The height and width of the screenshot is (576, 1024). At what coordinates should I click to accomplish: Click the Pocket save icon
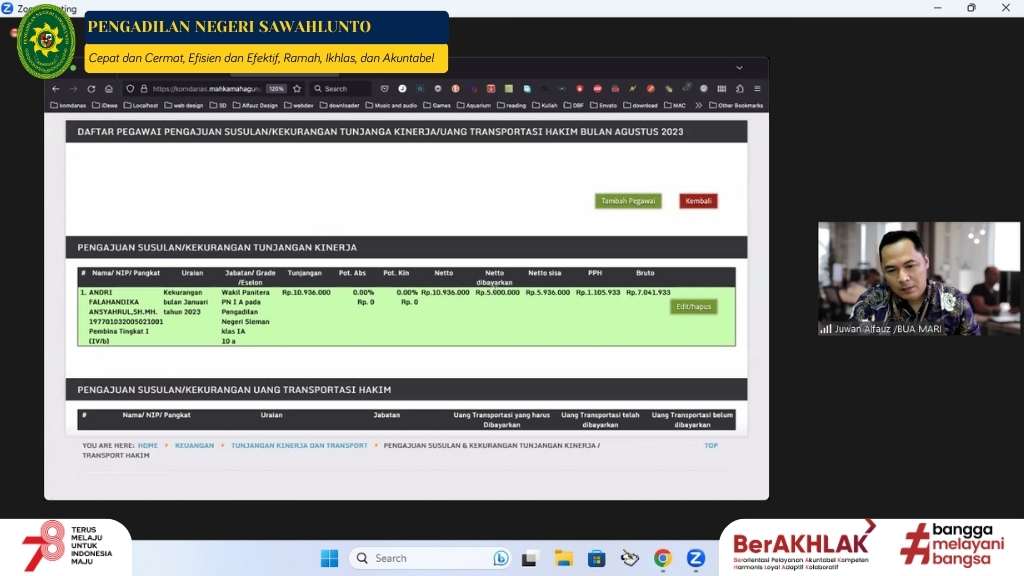pos(384,89)
